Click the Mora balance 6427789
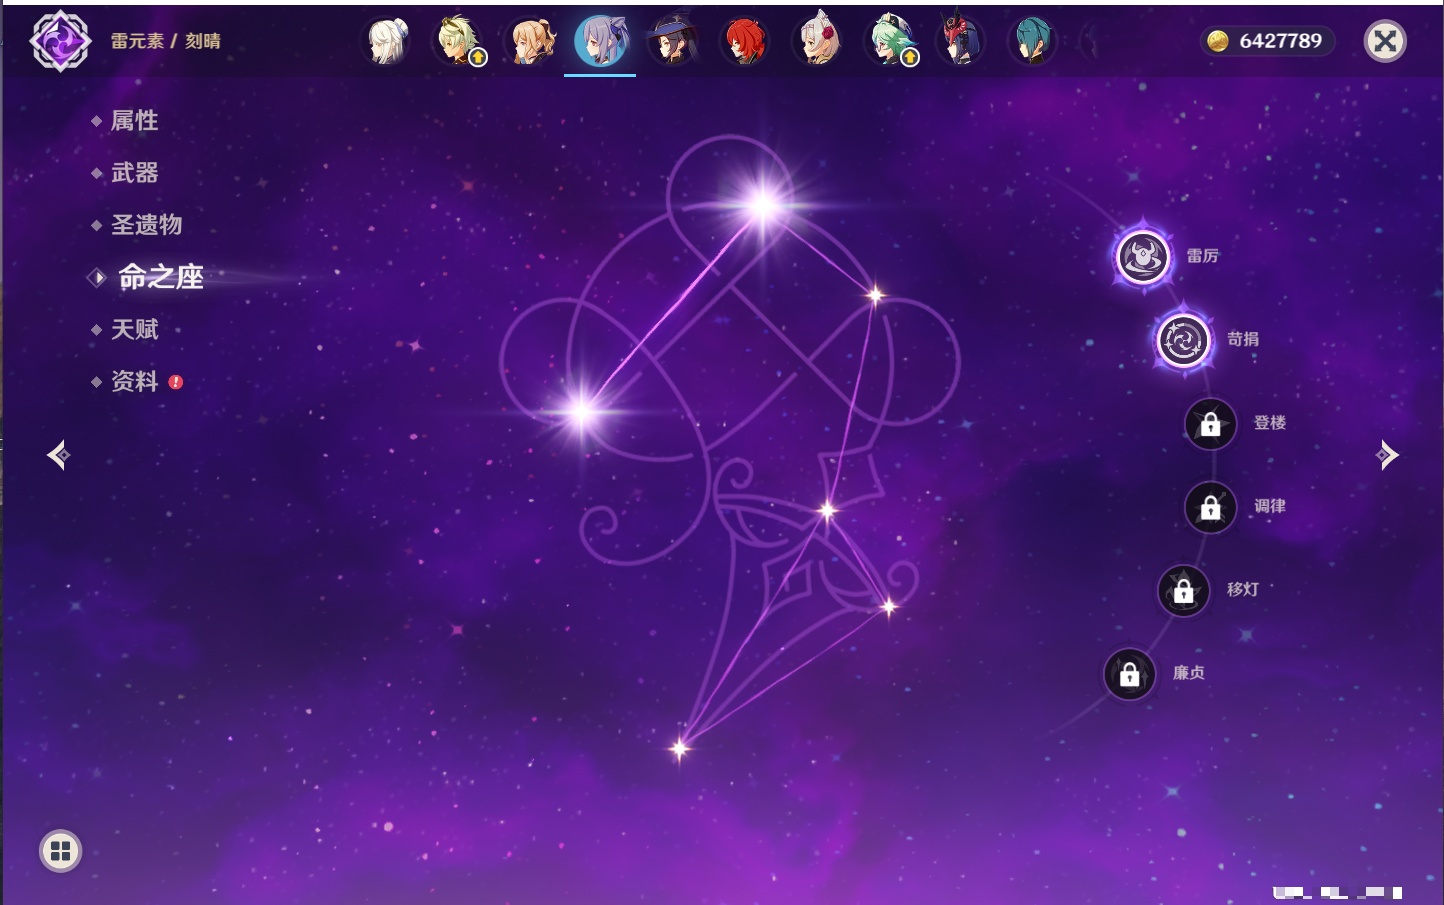1444x905 pixels. [x=1280, y=41]
